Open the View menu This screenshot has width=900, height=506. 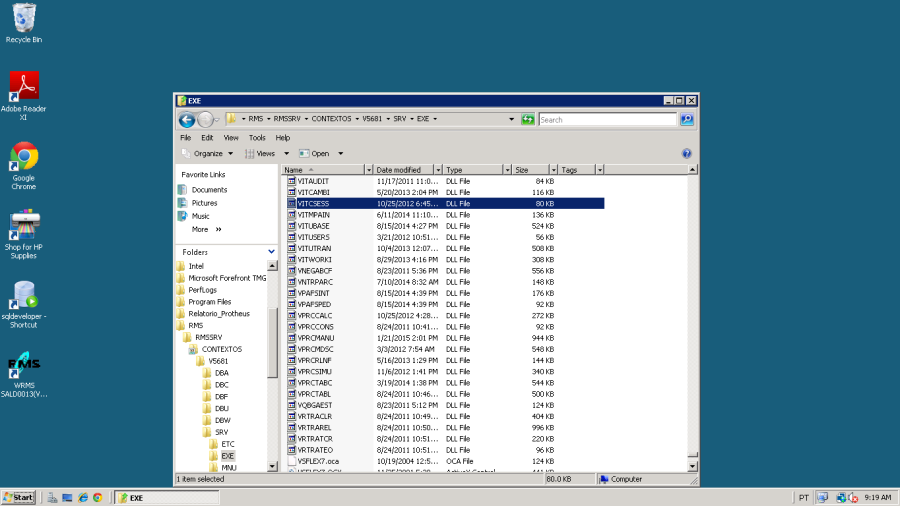pyautogui.click(x=231, y=138)
